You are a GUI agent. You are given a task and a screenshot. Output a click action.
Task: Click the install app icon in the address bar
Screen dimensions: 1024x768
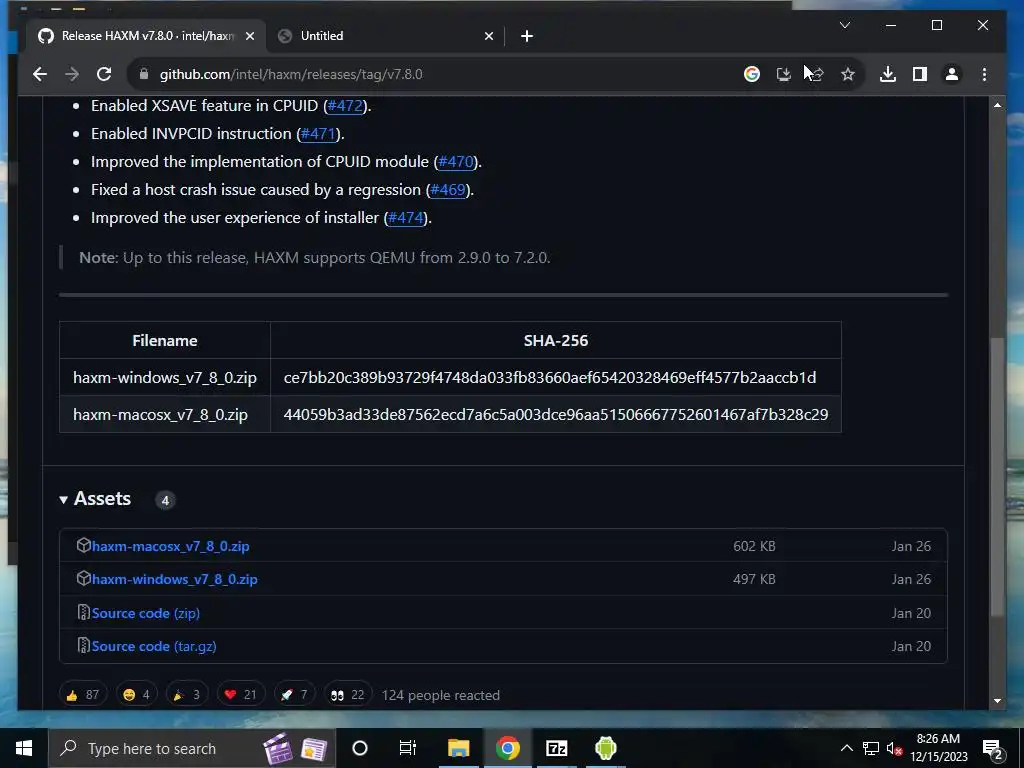(783, 74)
